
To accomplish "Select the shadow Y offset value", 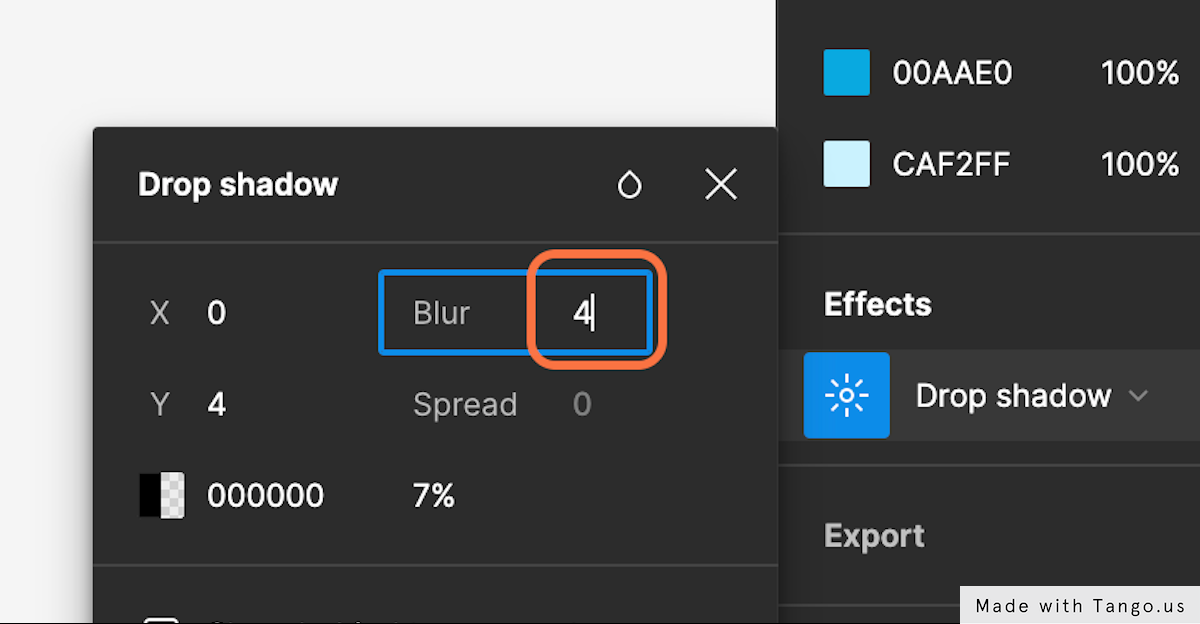I will 216,405.
